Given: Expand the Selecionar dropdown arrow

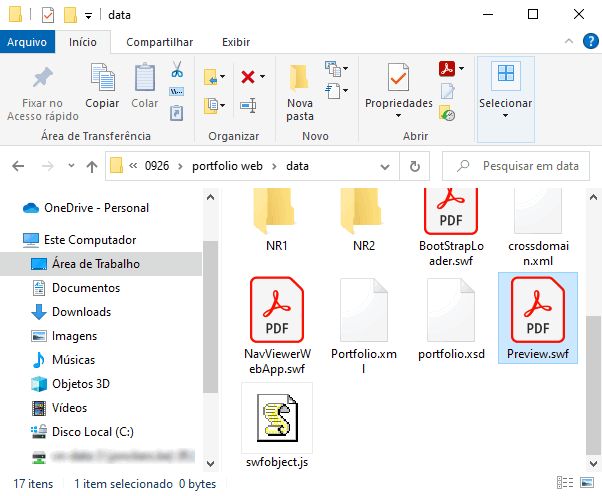Looking at the screenshot, I should 505,116.
